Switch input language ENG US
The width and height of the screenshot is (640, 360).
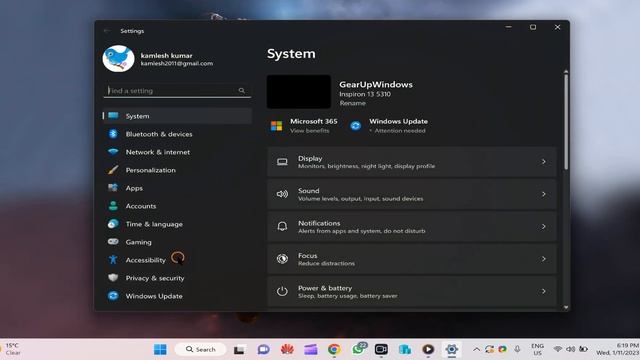point(537,349)
